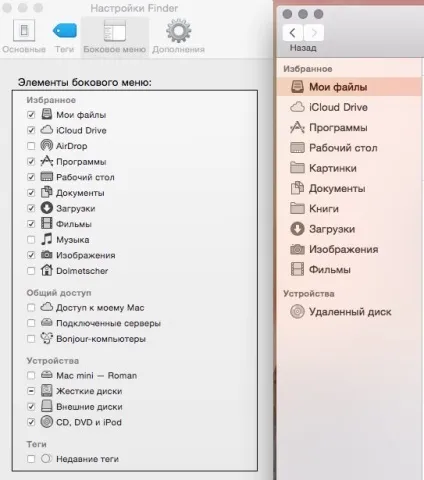
Task: Toggle the Жесткие диски mixed checkbox
Action: pyautogui.click(x=31, y=391)
